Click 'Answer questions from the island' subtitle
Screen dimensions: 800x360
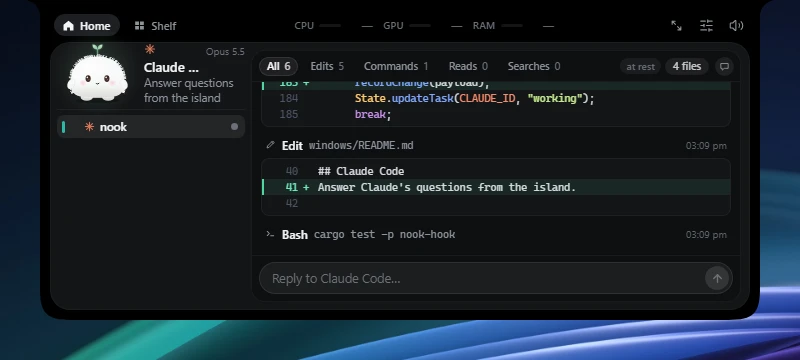click(188, 90)
